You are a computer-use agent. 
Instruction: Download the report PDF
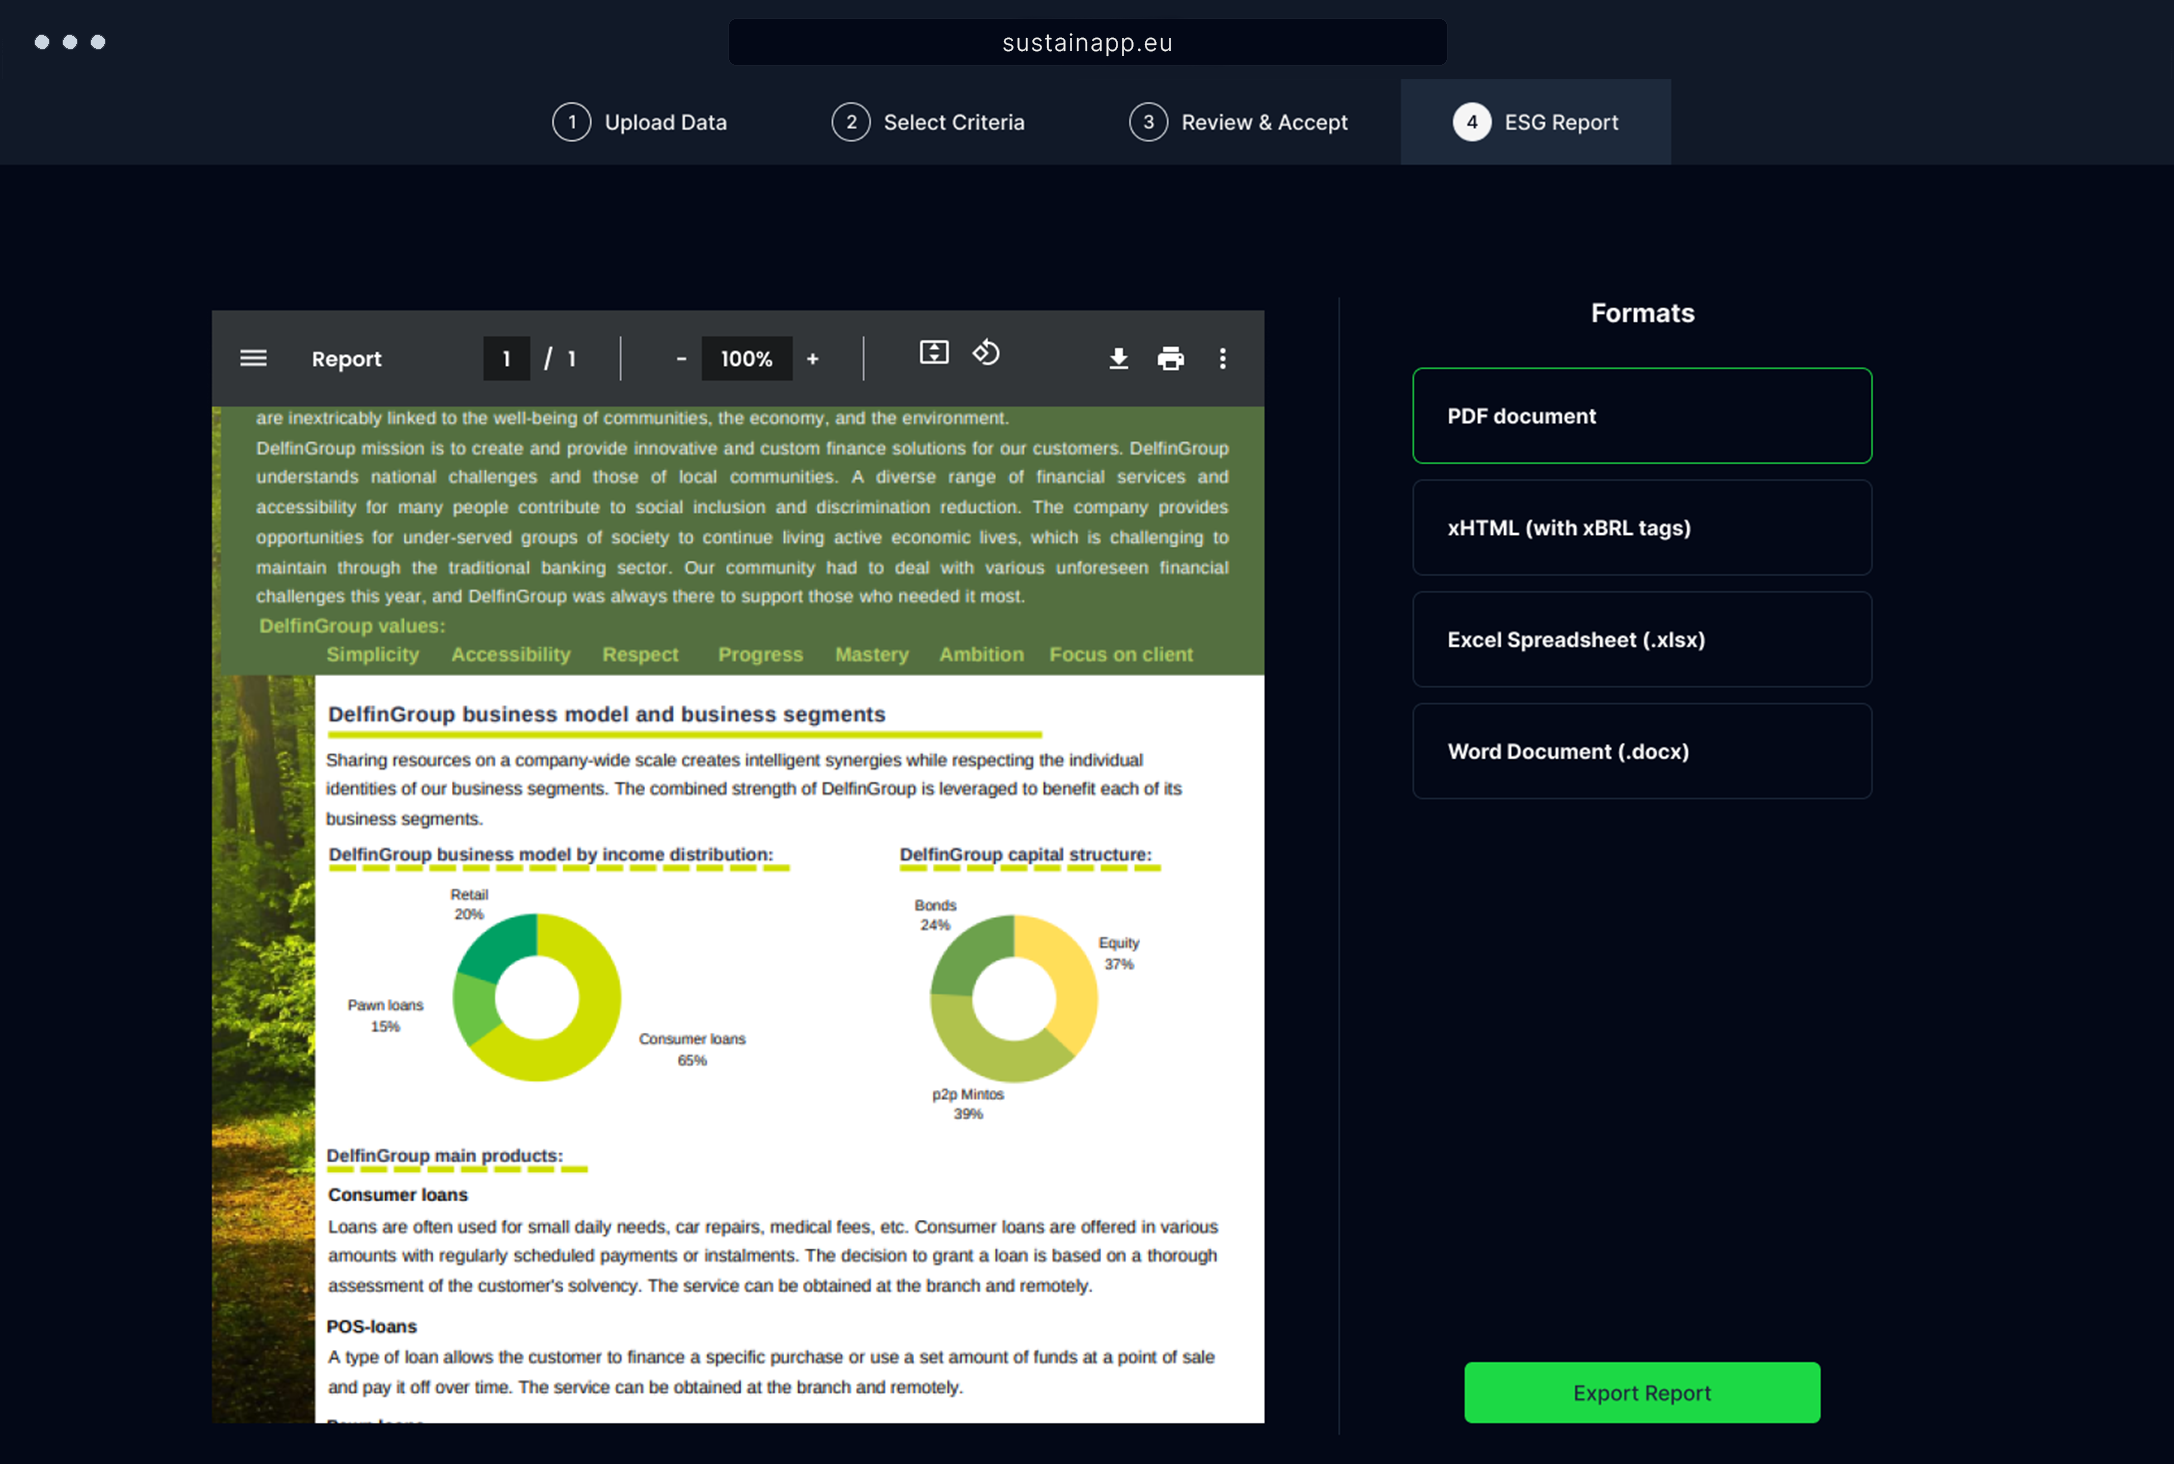click(1118, 359)
